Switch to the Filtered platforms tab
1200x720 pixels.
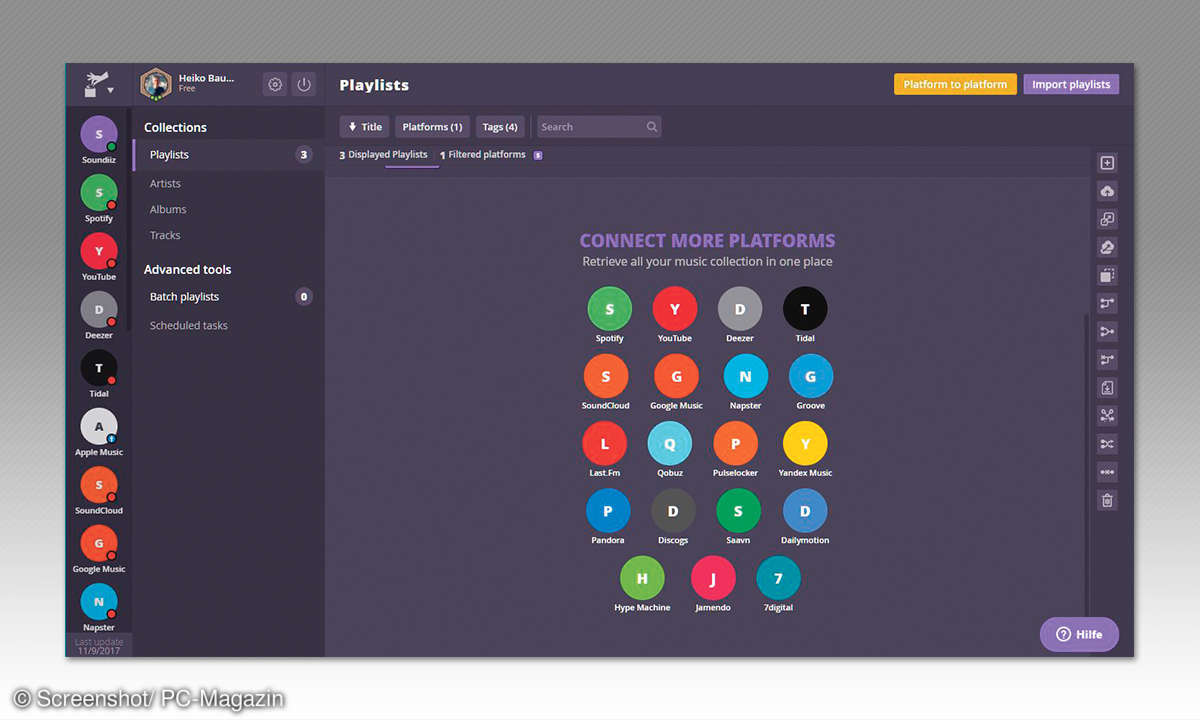pos(483,155)
